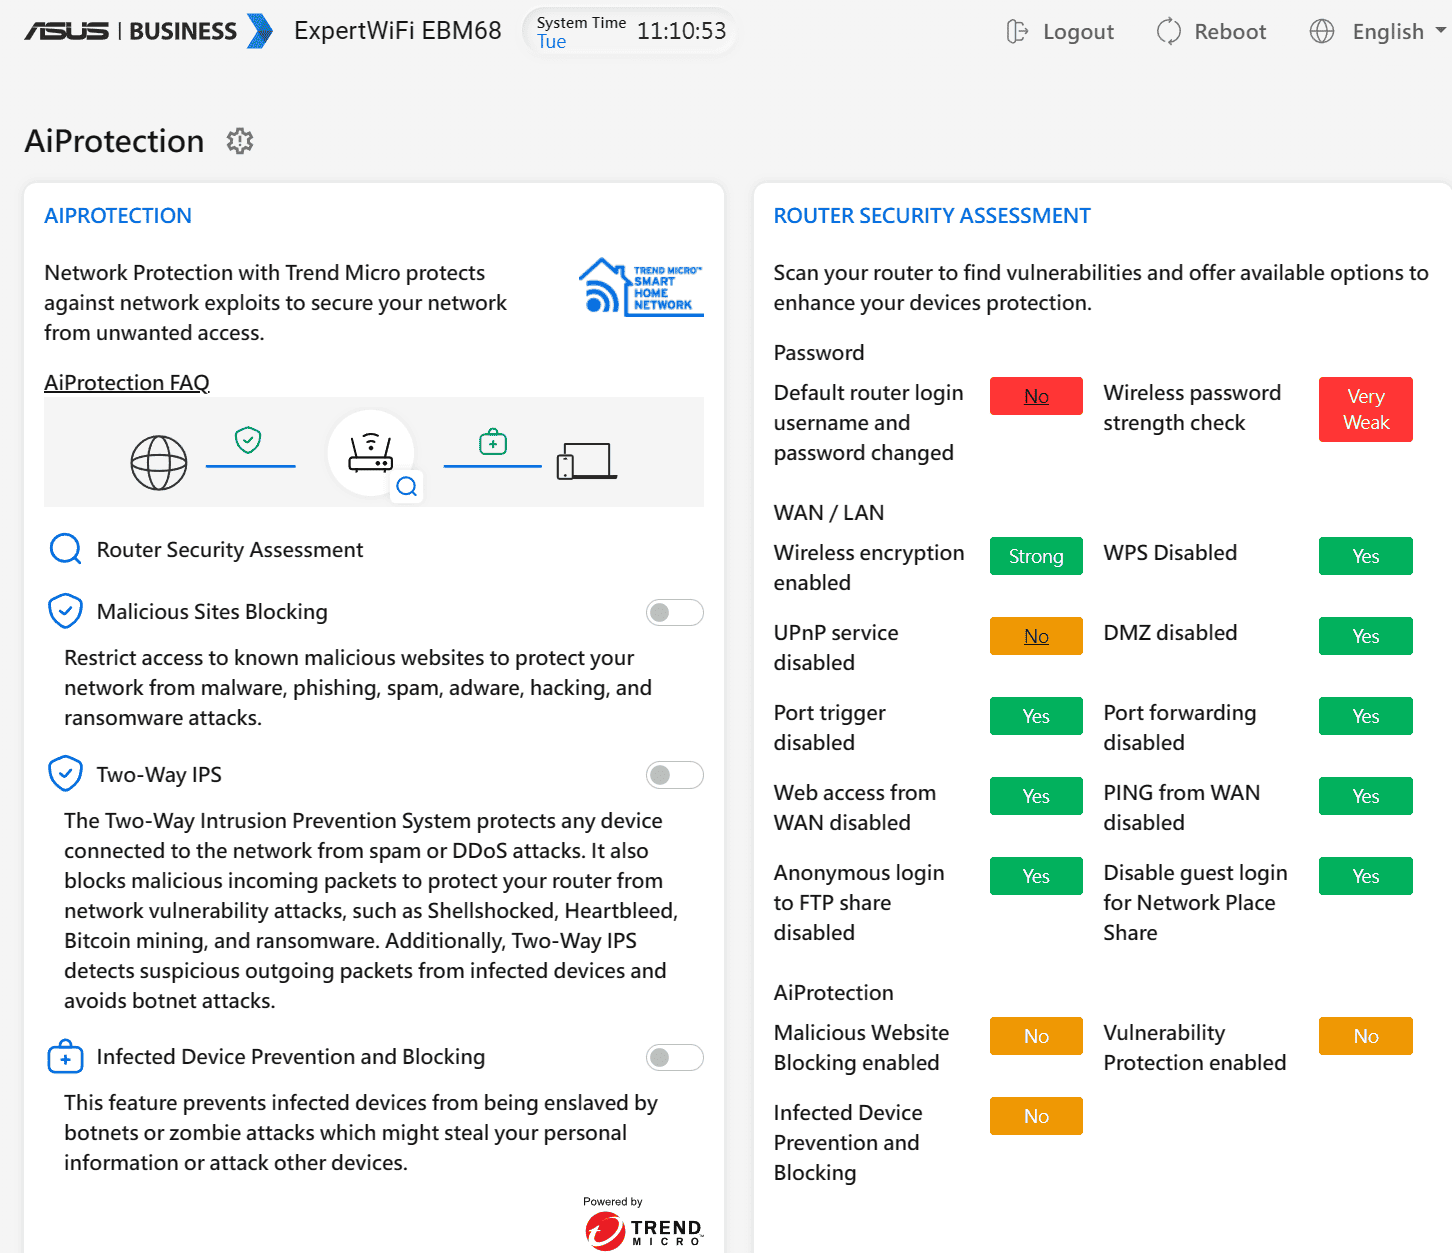The height and width of the screenshot is (1253, 1452).
Task: Click Yes for PING from WAN disabled
Action: coord(1366,796)
